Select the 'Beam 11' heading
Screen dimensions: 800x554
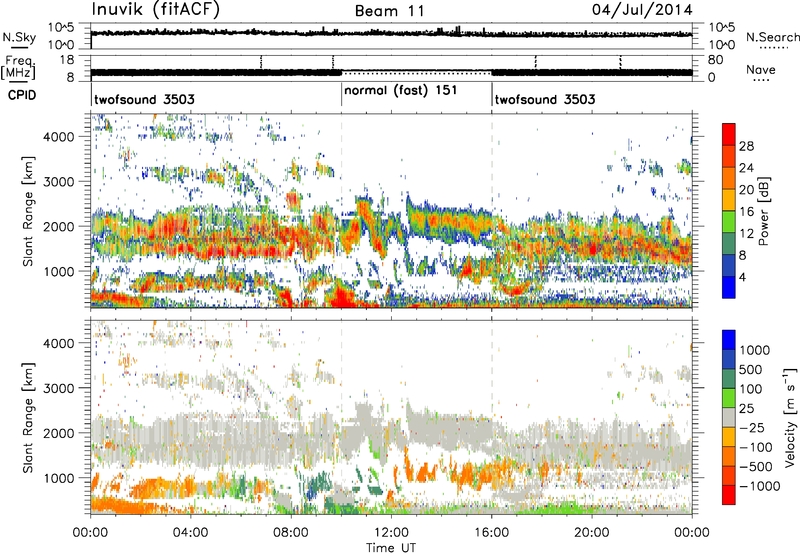tap(390, 11)
